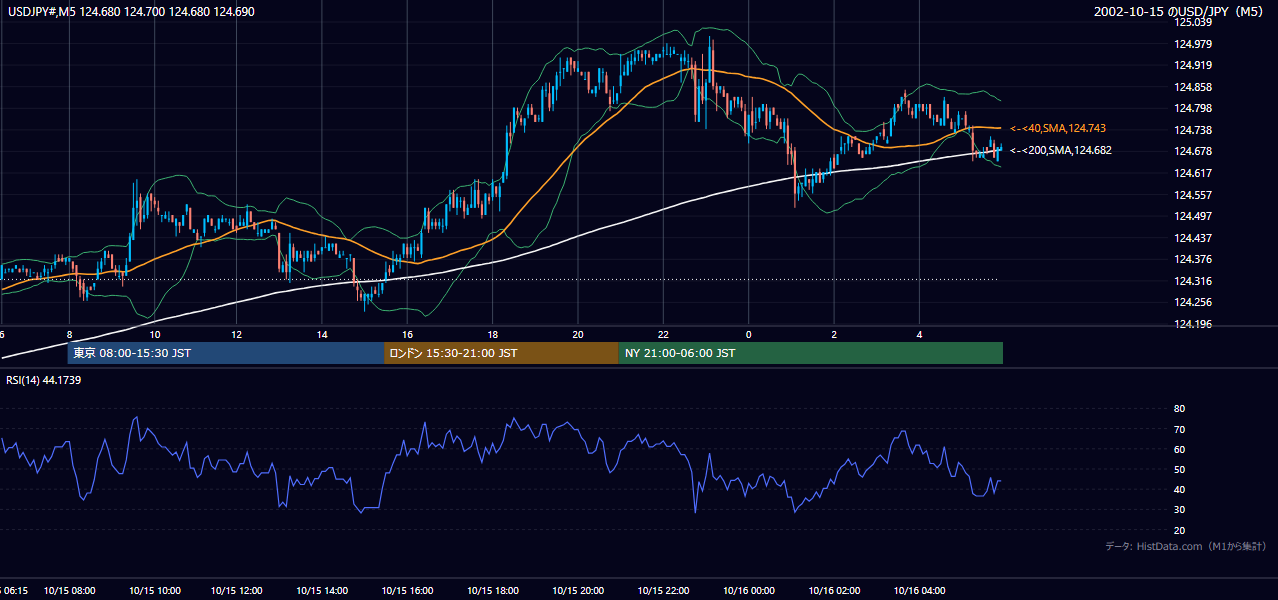The image size is (1278, 600).
Task: Click hour tick 18 under price chart
Action: [493, 334]
